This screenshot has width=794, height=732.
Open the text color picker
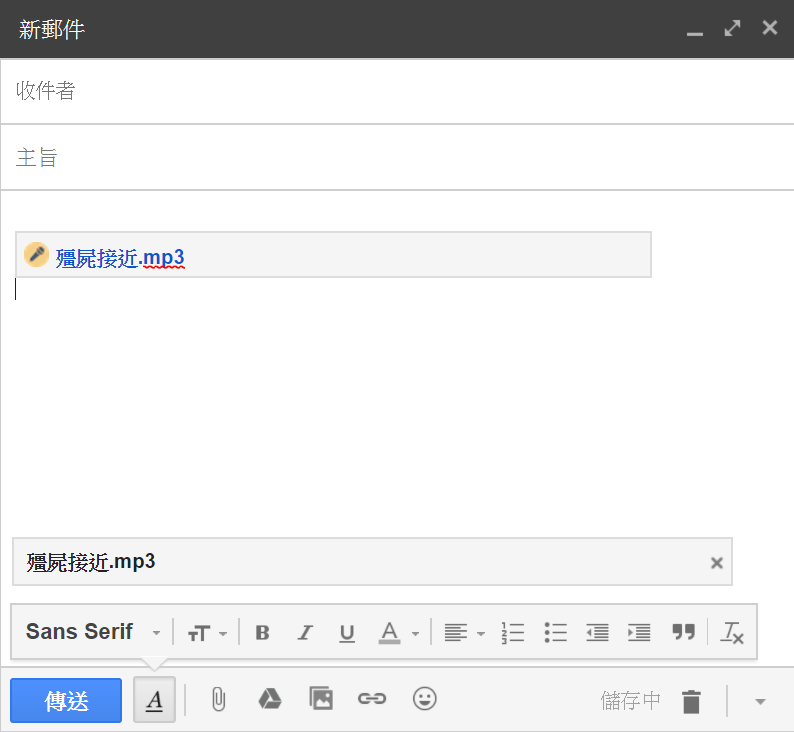coord(399,632)
